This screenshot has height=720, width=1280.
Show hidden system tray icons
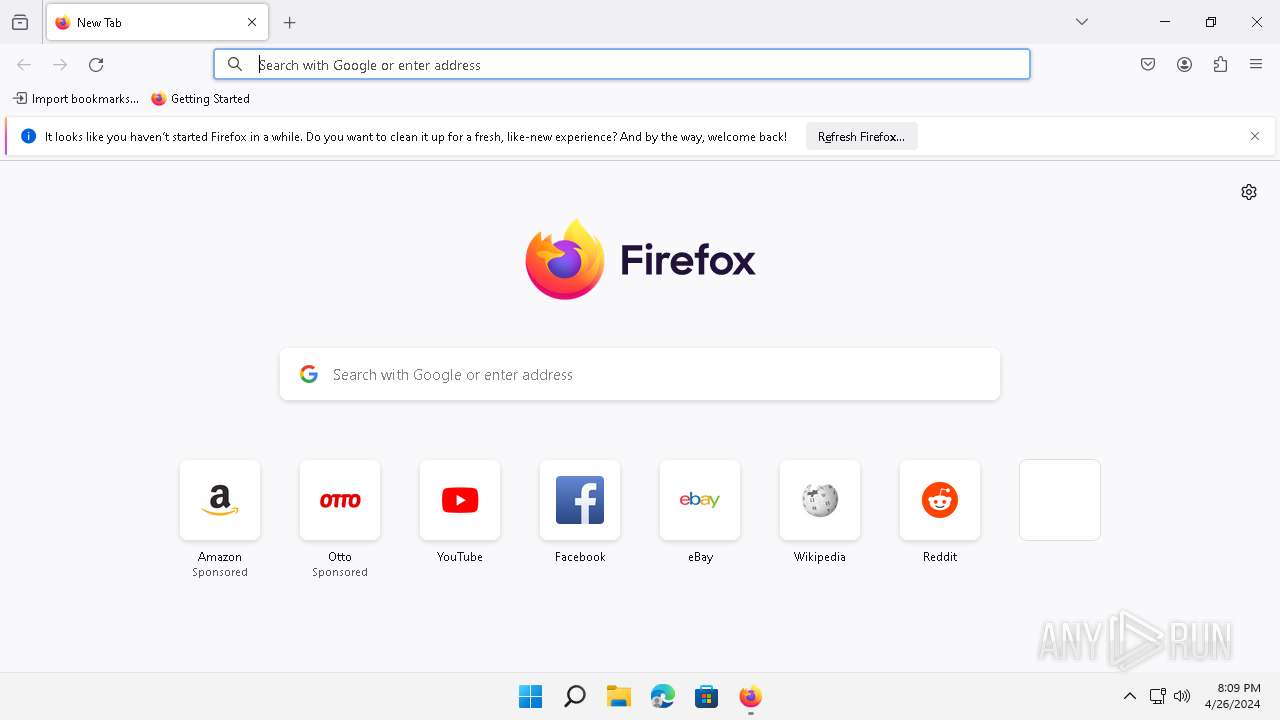[1130, 696]
